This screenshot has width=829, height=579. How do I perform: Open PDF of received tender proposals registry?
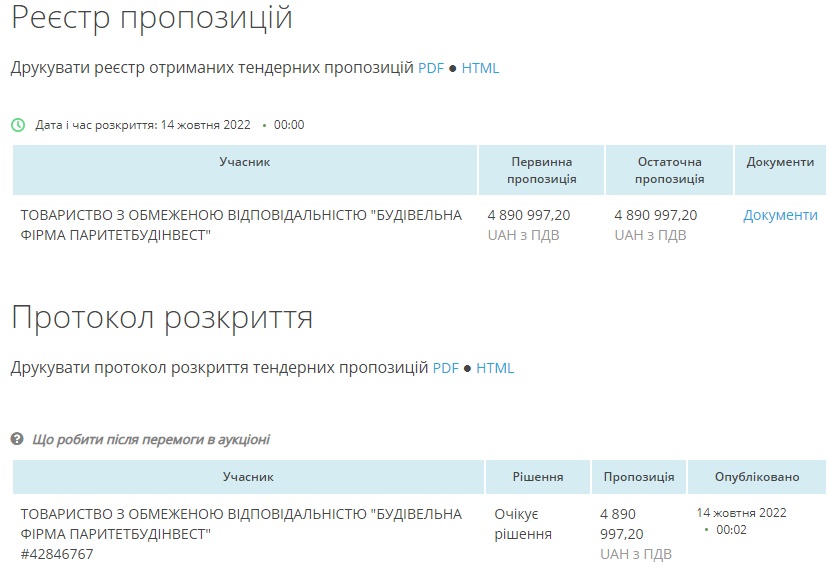[x=431, y=68]
